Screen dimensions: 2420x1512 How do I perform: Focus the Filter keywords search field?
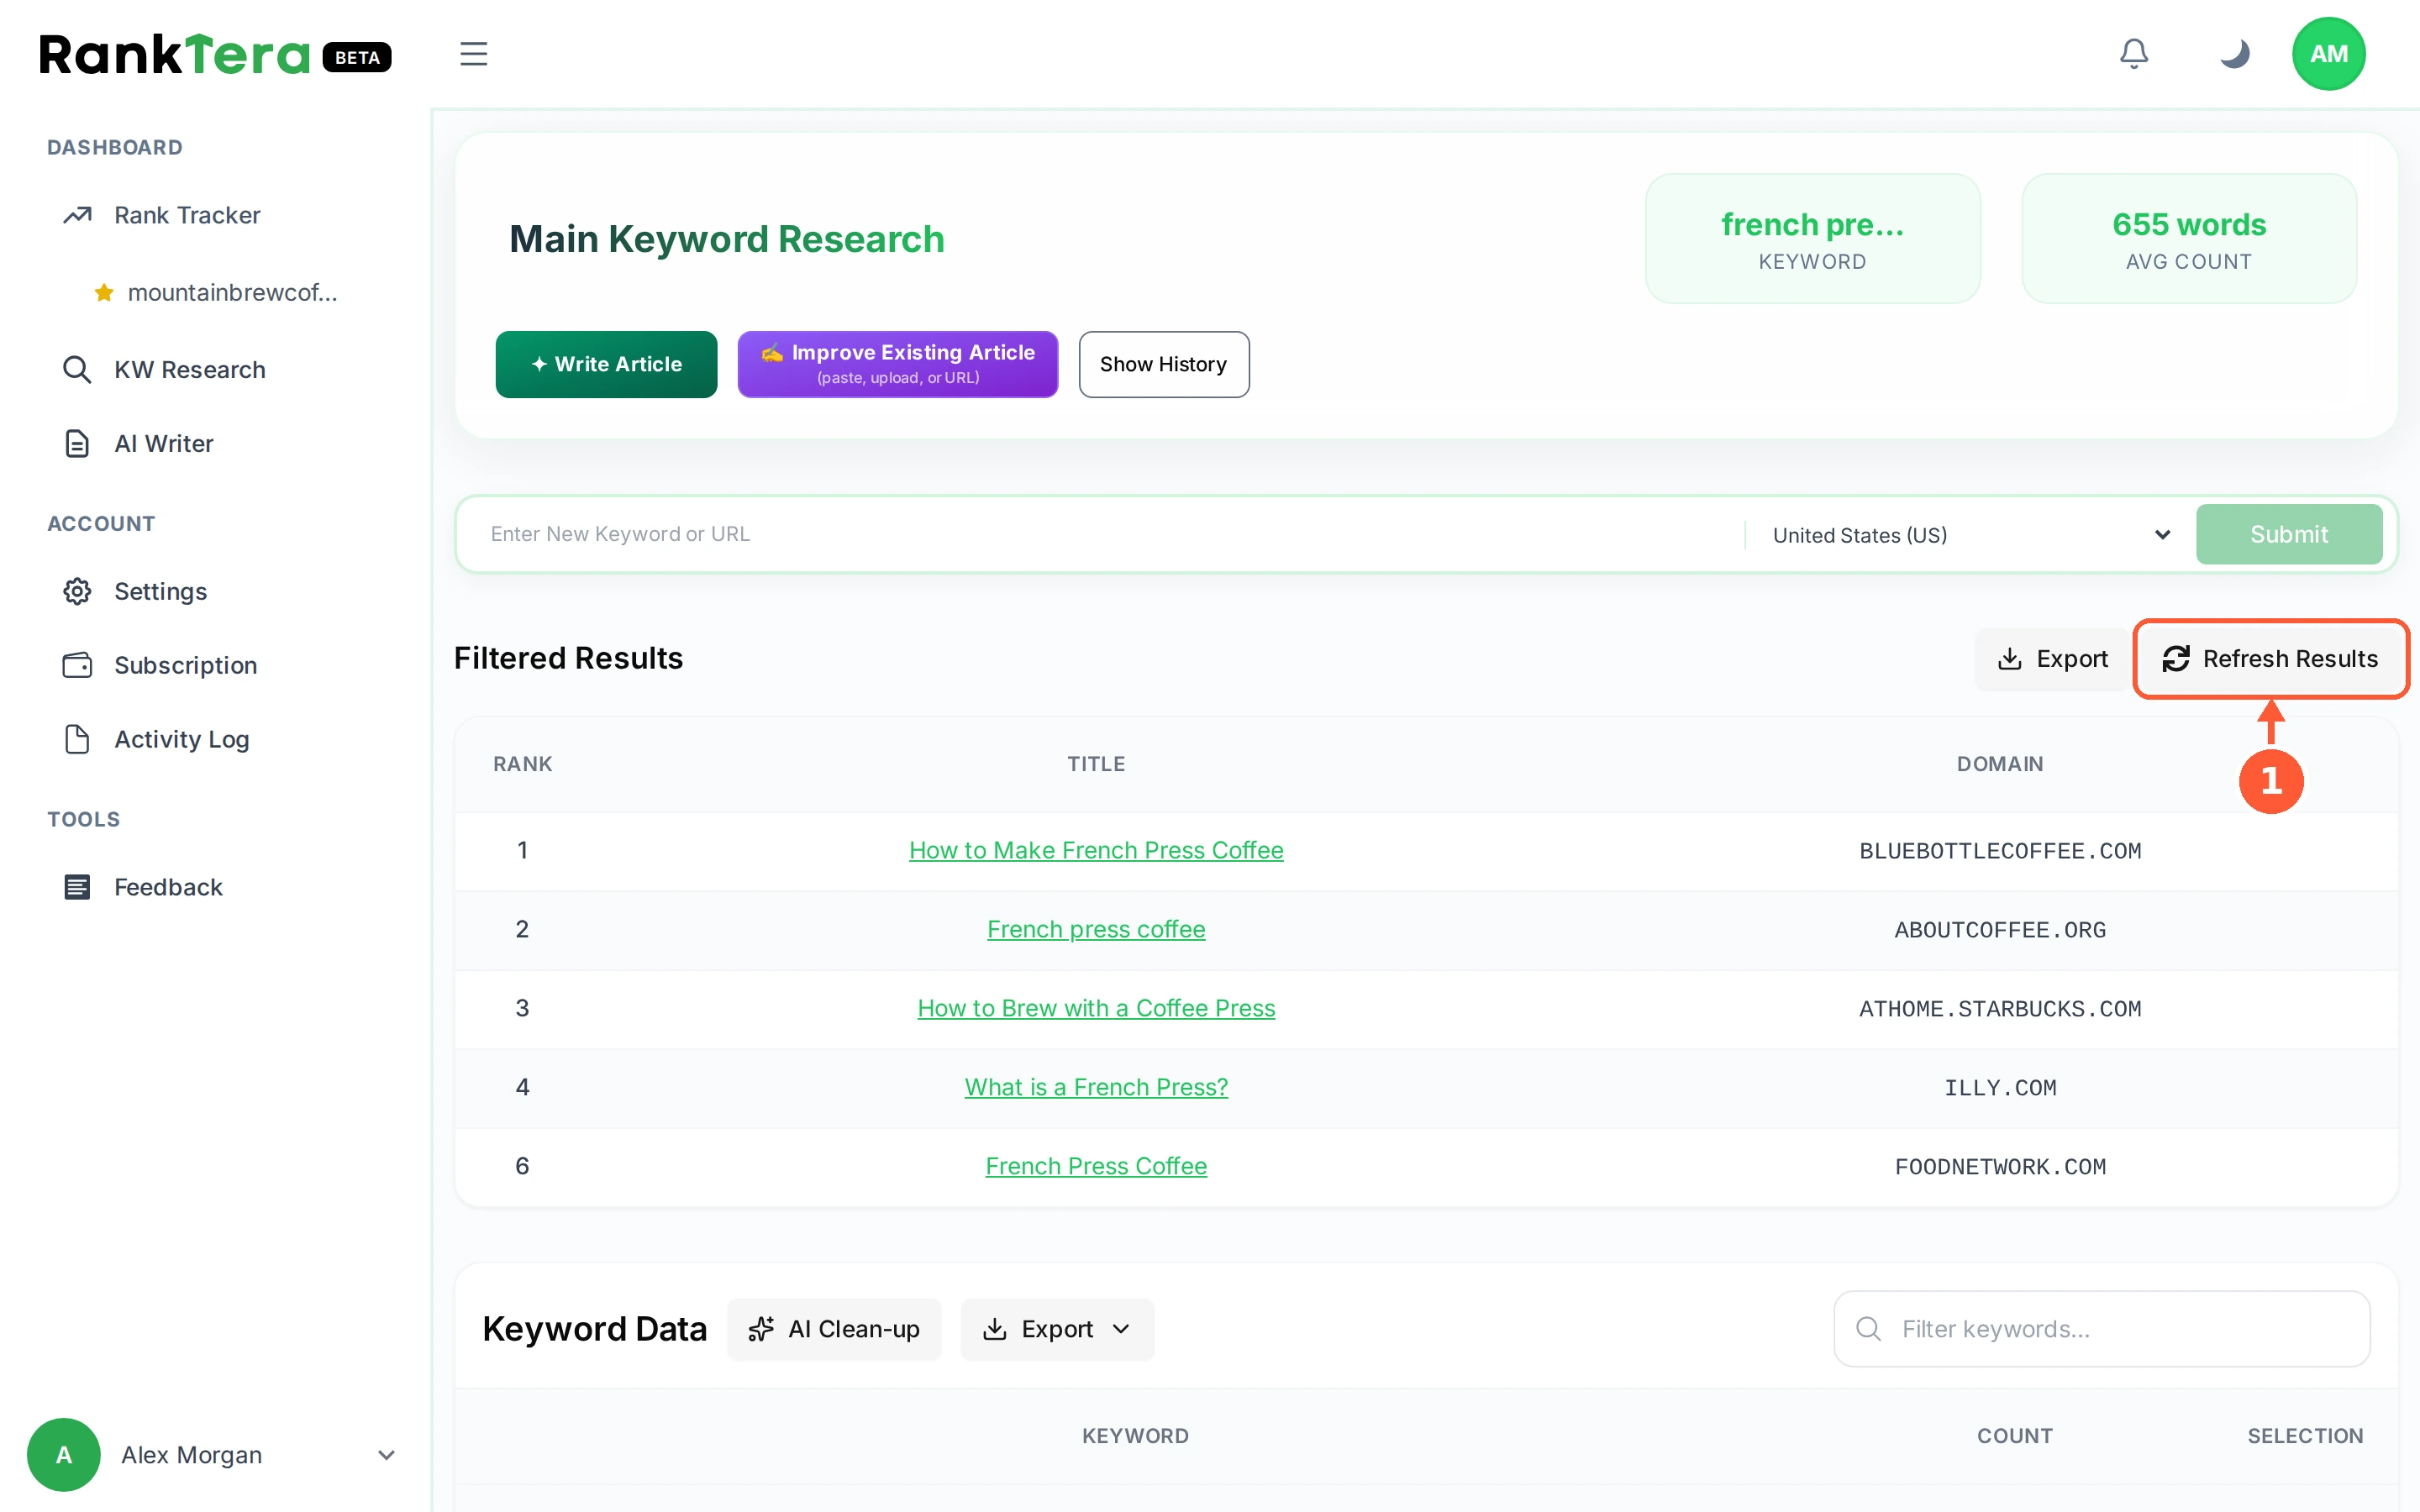tap(2102, 1329)
